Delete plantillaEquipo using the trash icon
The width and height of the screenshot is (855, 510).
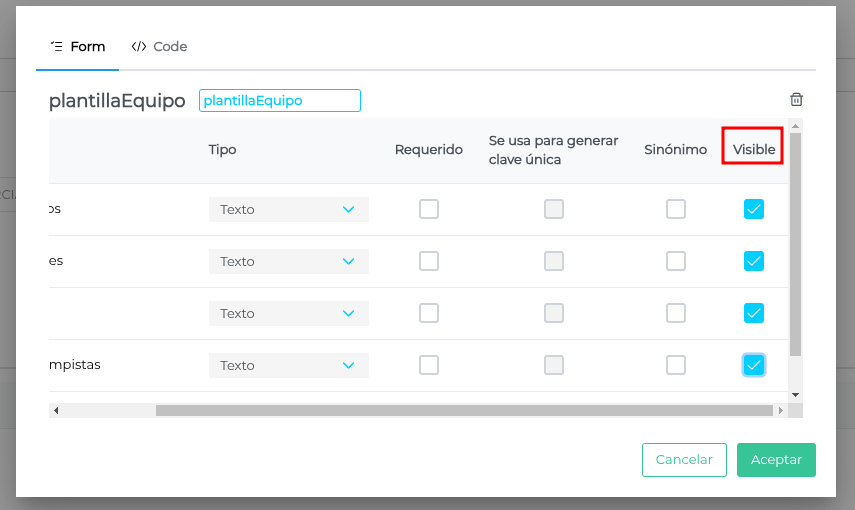(796, 99)
